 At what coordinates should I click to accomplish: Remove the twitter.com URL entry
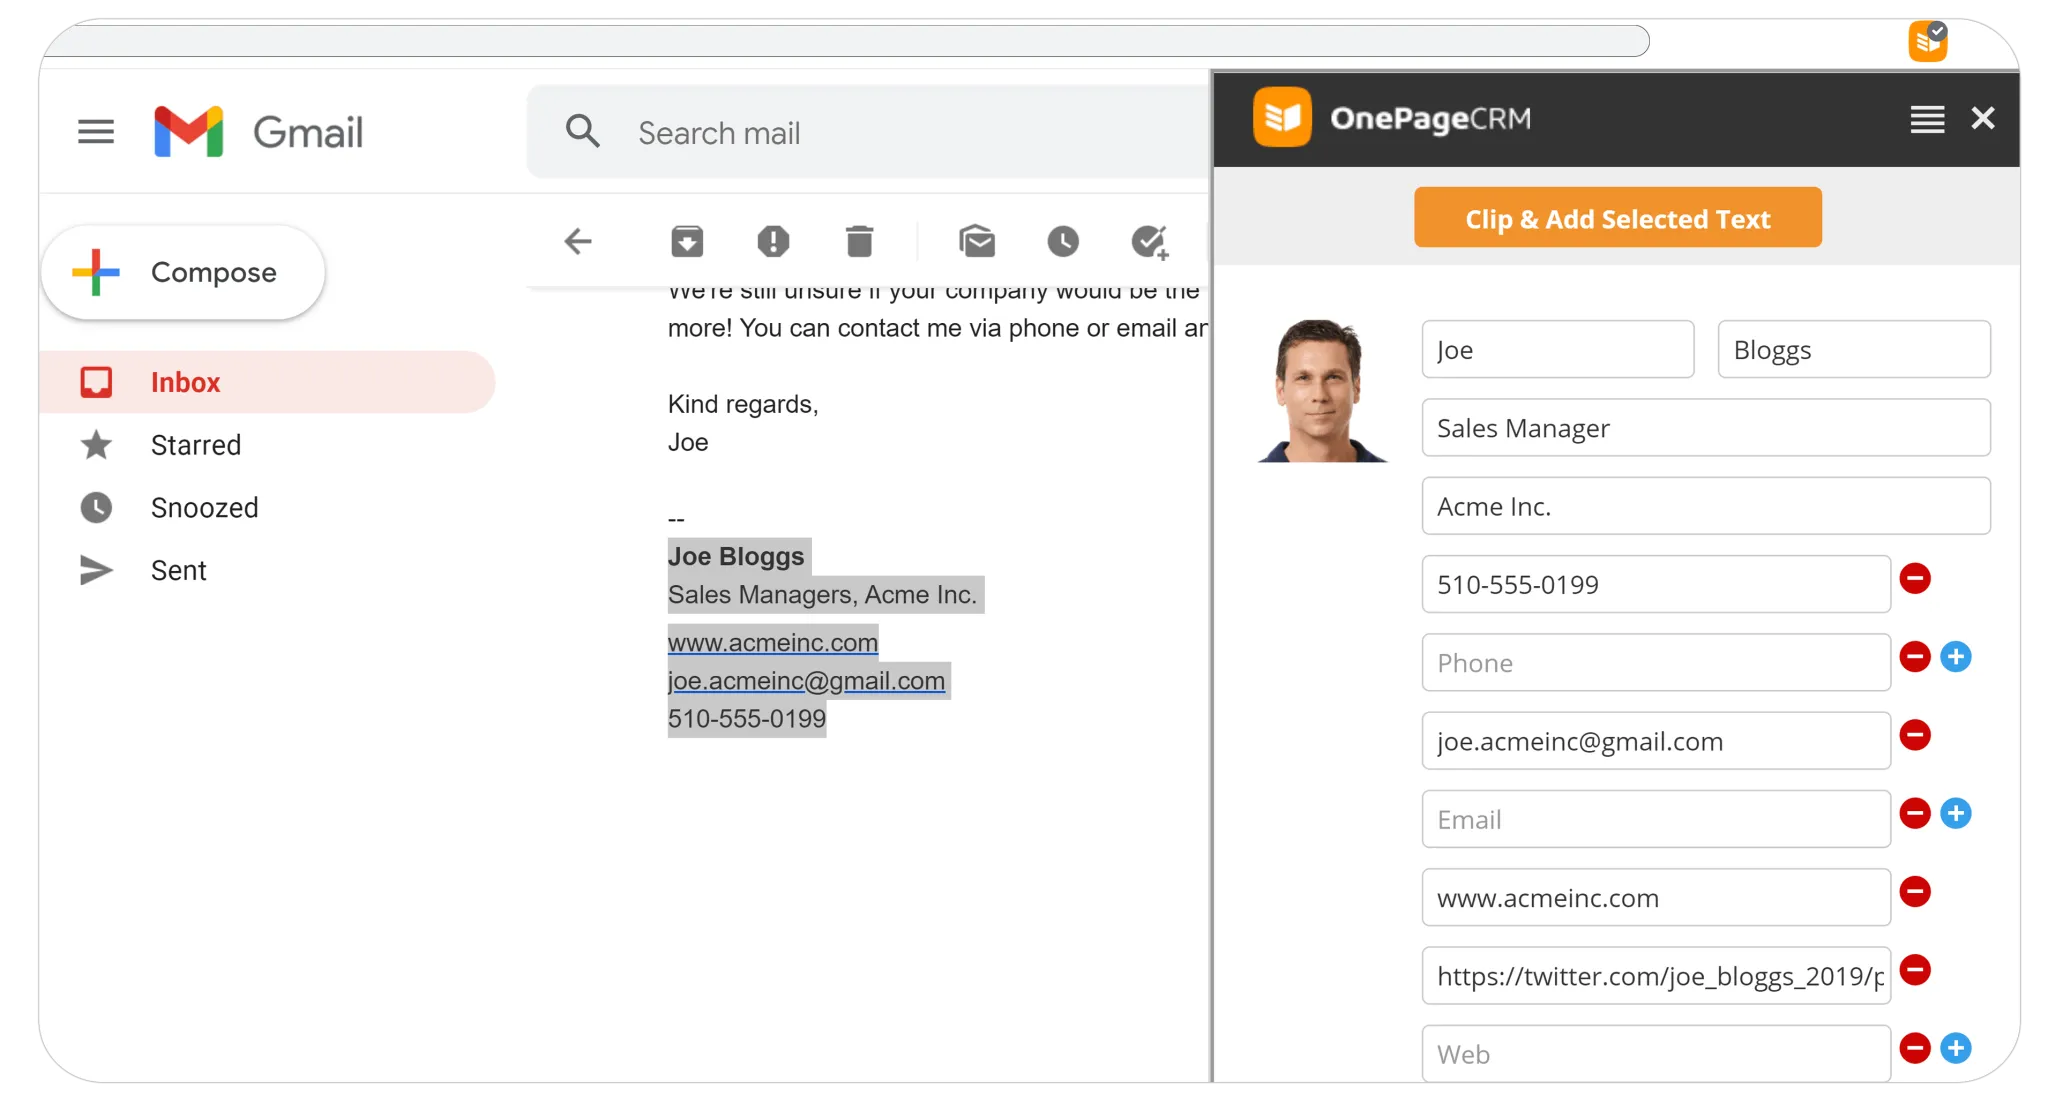[1915, 970]
